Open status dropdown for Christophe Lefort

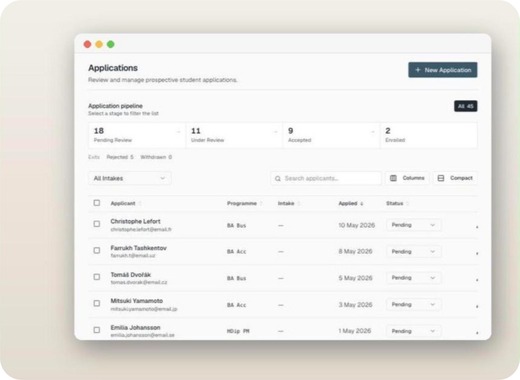(x=413, y=225)
